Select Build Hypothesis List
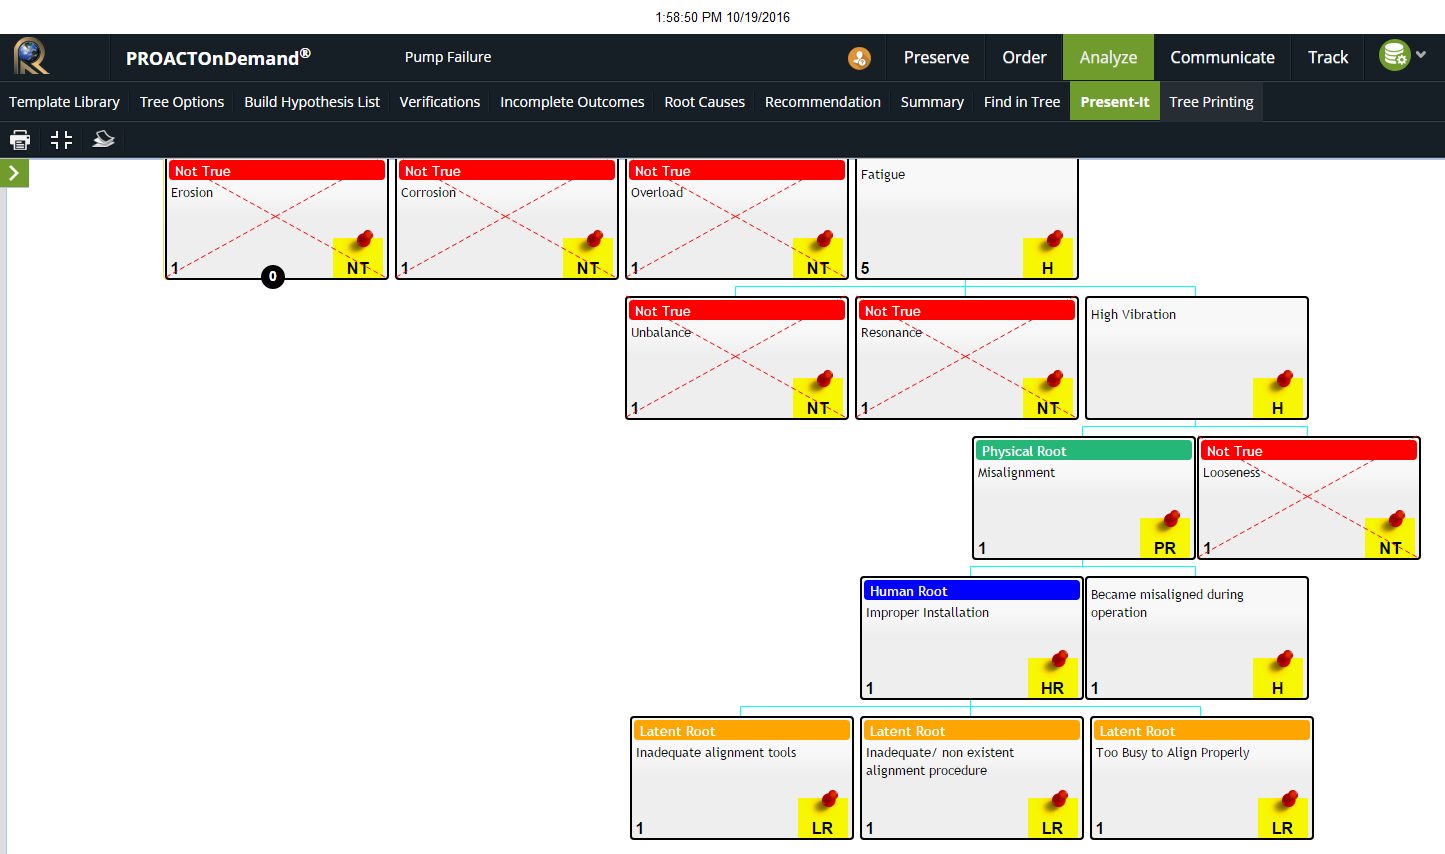1445x854 pixels. (x=312, y=102)
